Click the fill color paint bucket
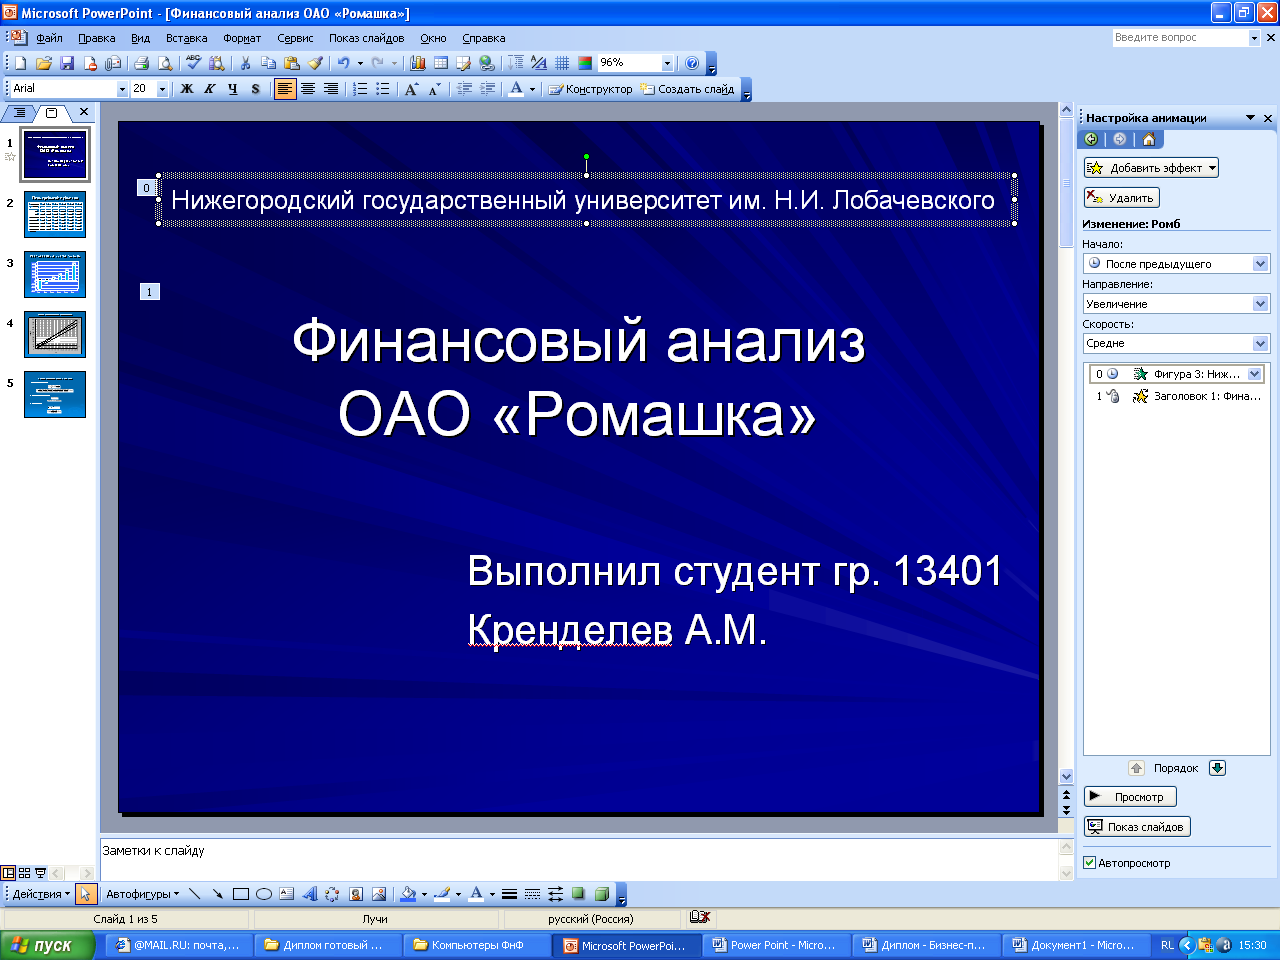 (408, 894)
